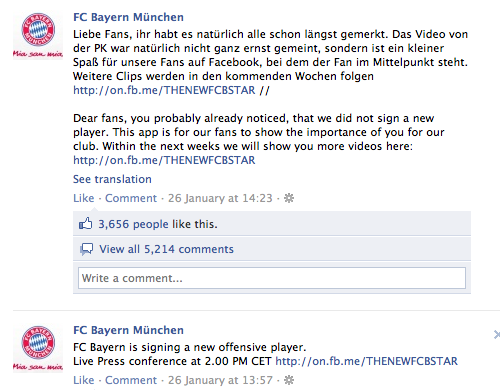This screenshot has width=500, height=390.
Task: Like the 26 January 14:23 post
Action: coord(84,198)
